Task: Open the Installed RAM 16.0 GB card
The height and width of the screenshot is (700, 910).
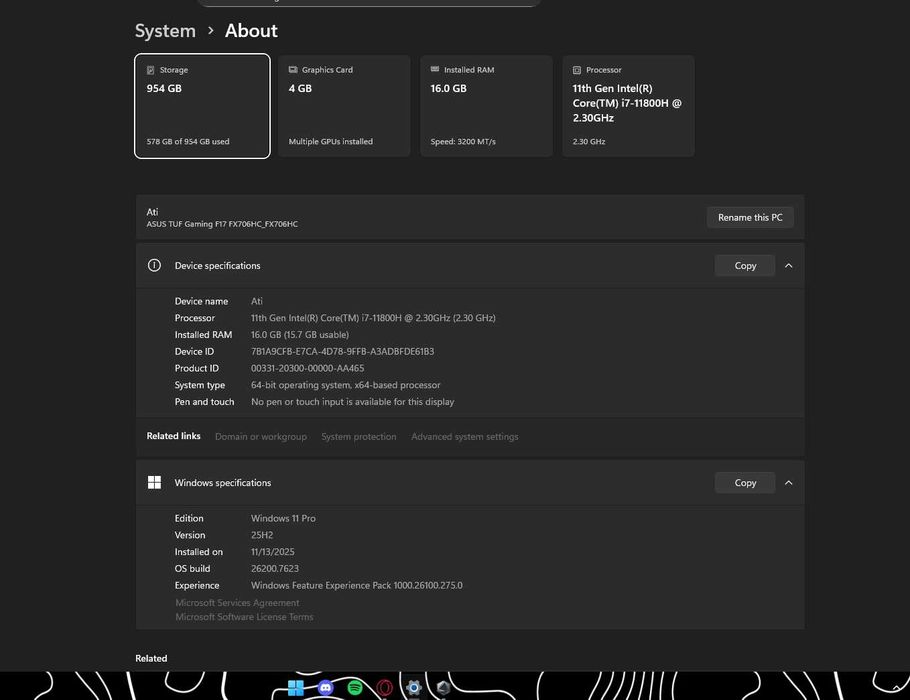Action: pos(486,106)
